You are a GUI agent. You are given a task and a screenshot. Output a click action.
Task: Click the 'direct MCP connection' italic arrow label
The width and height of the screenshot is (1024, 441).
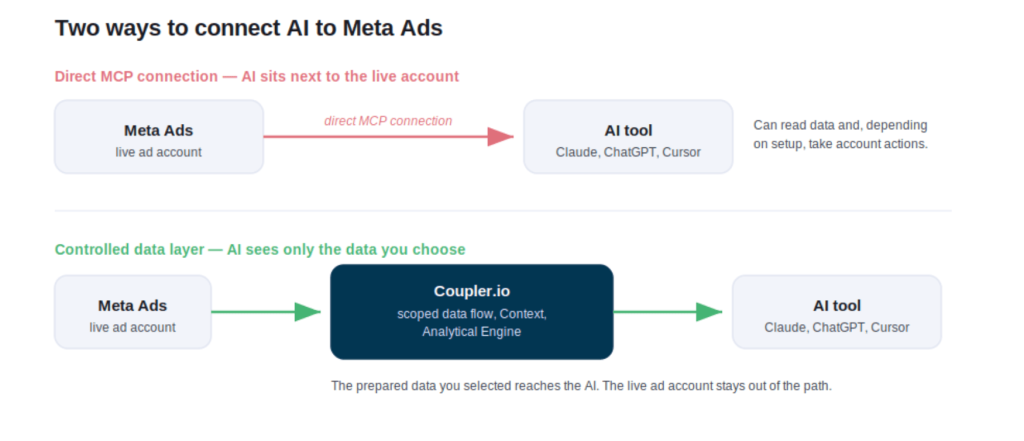pyautogui.click(x=388, y=121)
